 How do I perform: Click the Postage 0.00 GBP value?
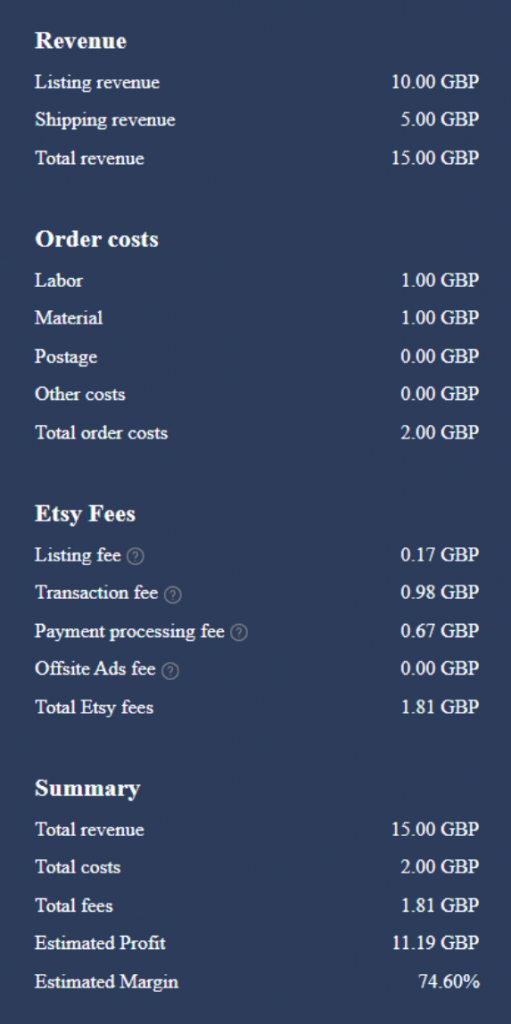[x=440, y=357]
